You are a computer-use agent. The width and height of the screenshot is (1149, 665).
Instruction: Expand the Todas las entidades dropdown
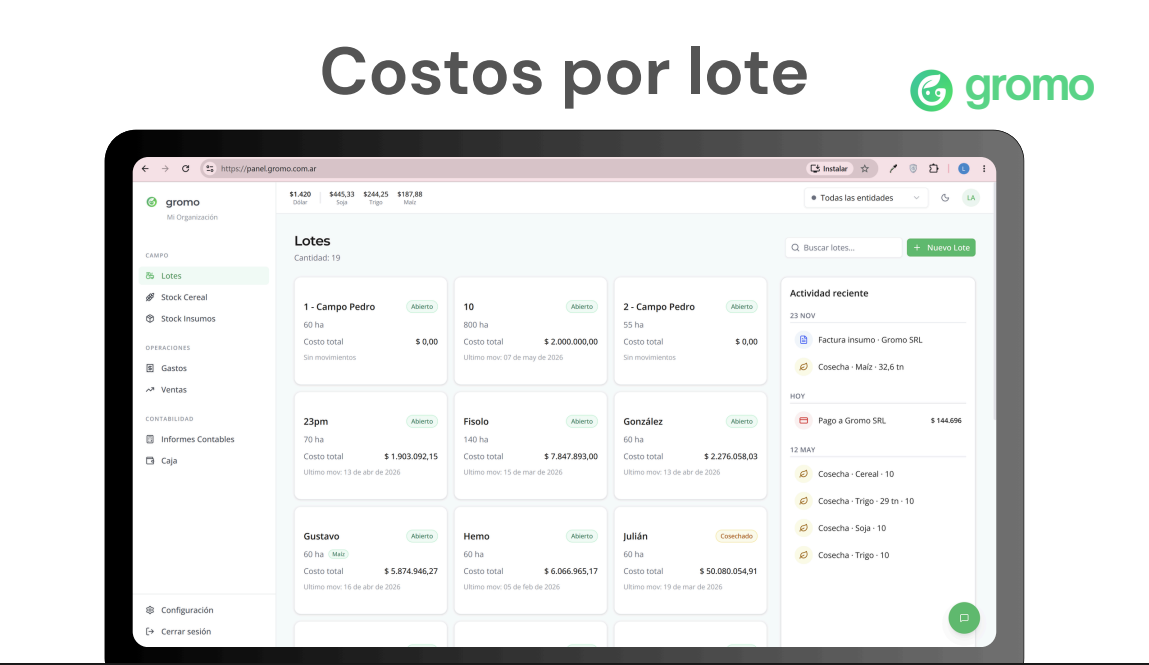[x=865, y=198]
